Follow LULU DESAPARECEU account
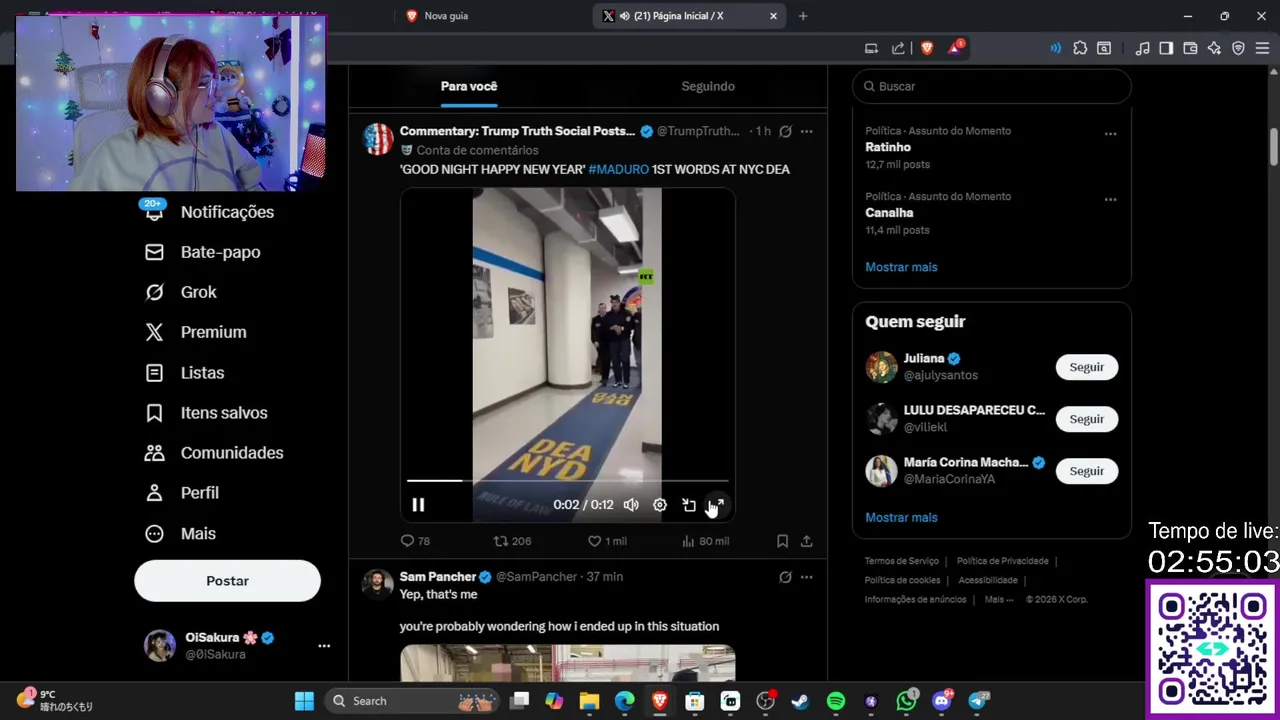 (1087, 419)
